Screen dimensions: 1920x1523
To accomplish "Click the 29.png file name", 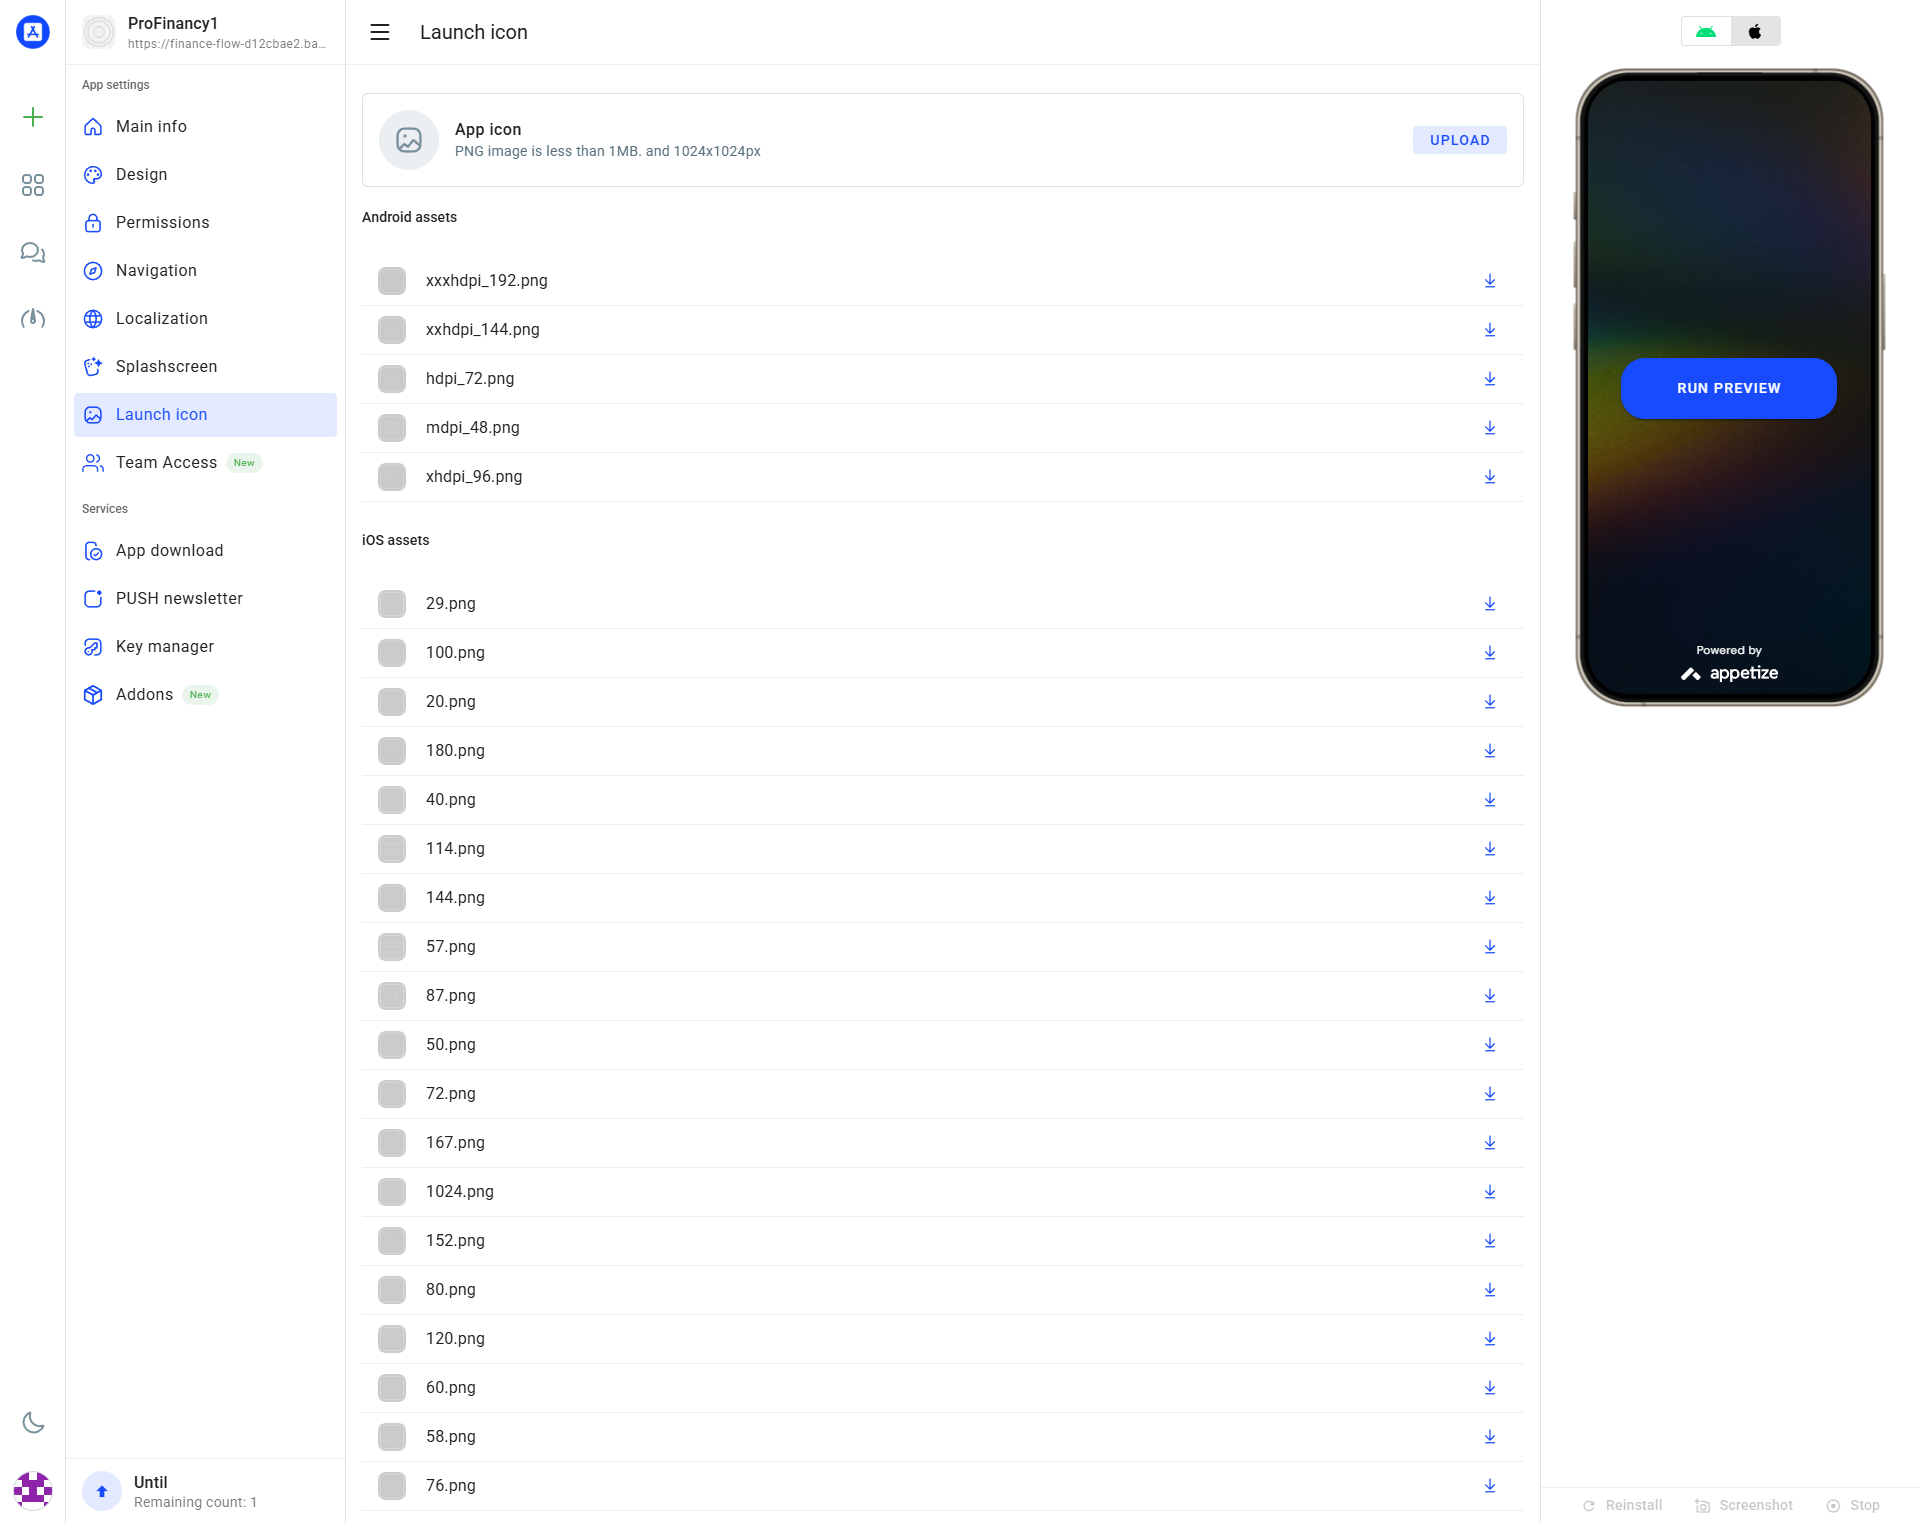I will tap(451, 604).
